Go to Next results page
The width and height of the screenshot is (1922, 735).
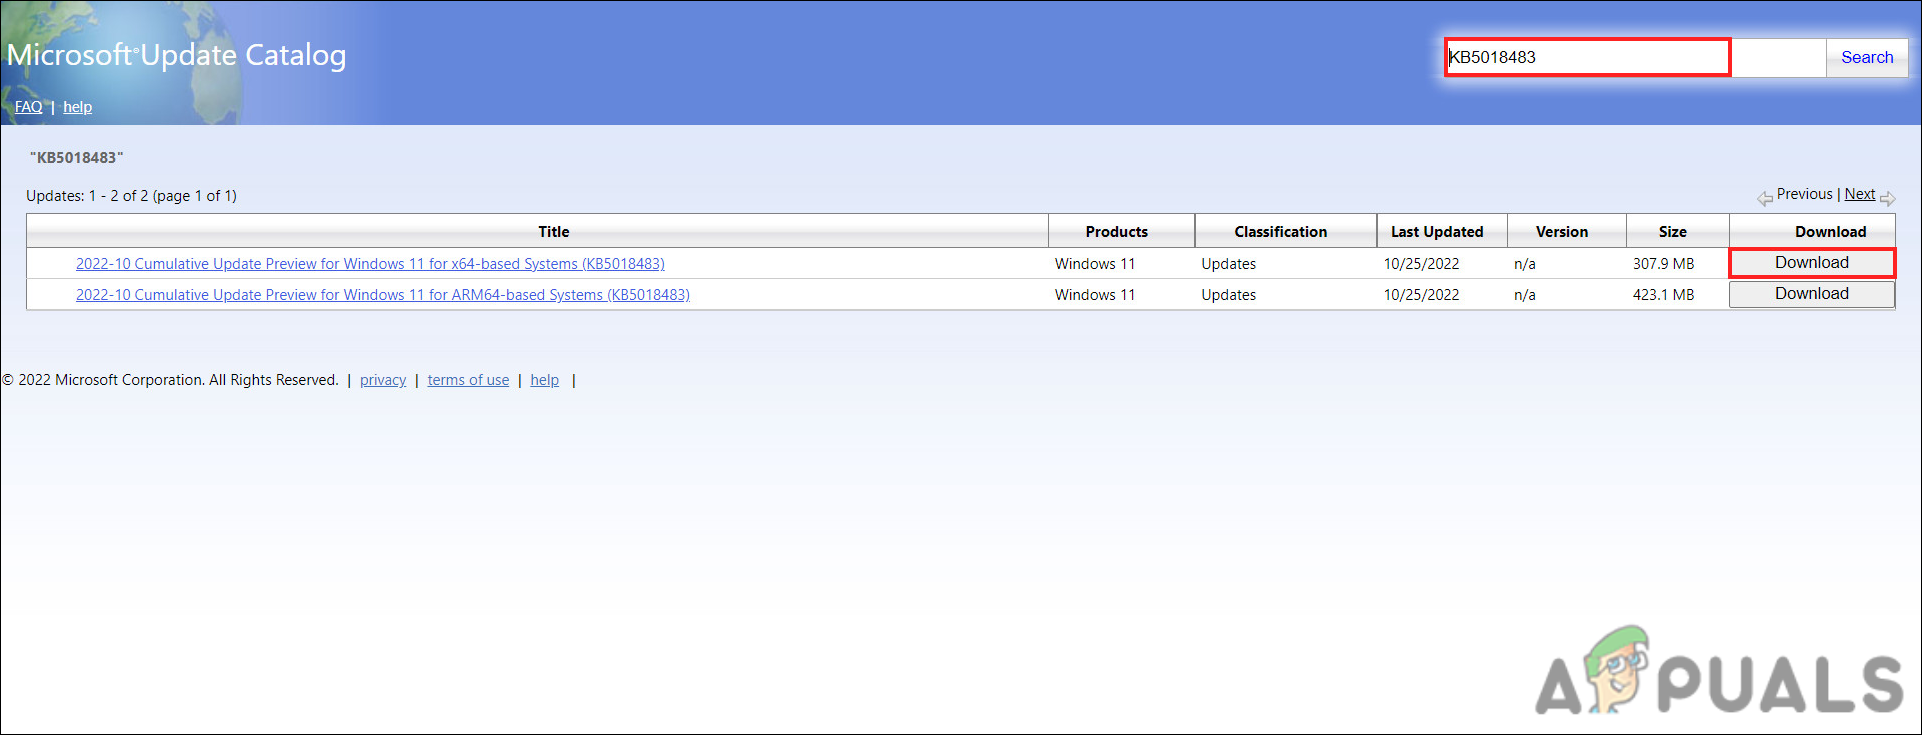point(1860,194)
